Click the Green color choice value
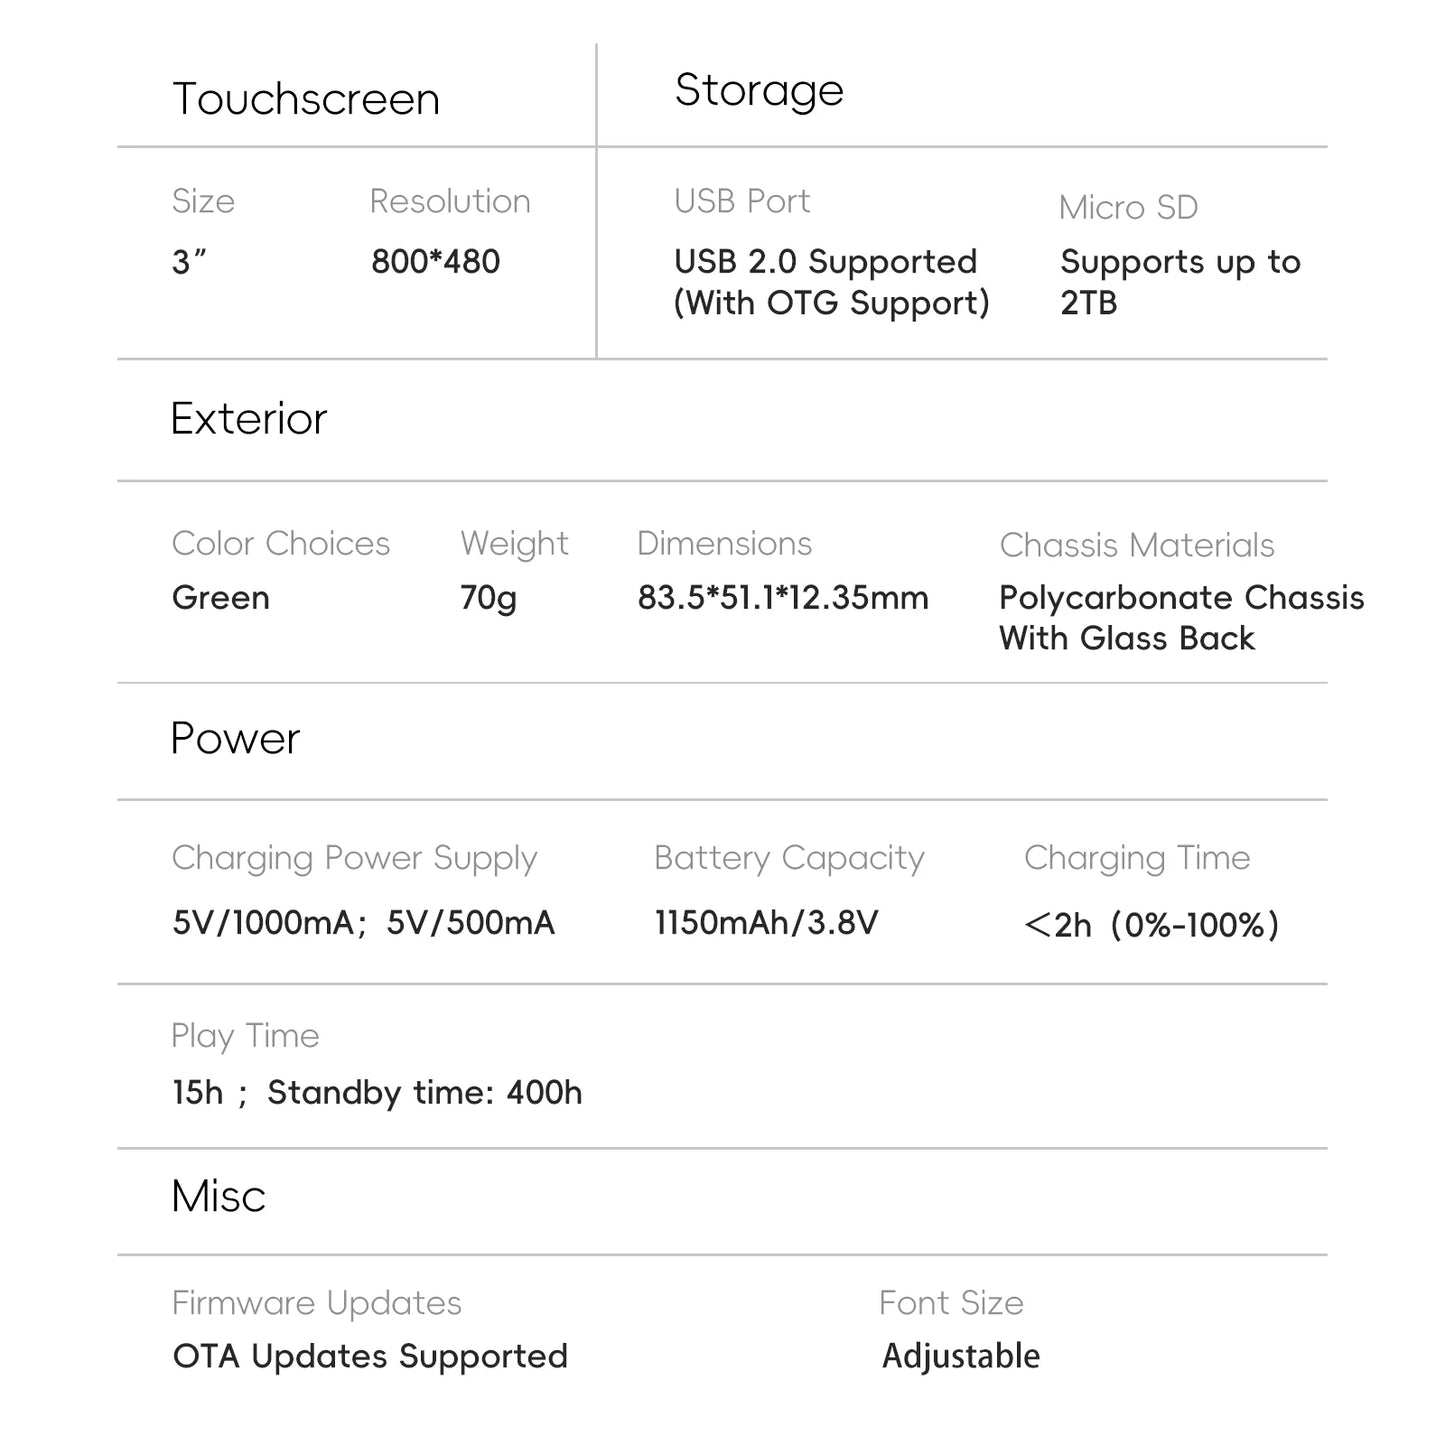The height and width of the screenshot is (1445, 1445). [x=221, y=598]
